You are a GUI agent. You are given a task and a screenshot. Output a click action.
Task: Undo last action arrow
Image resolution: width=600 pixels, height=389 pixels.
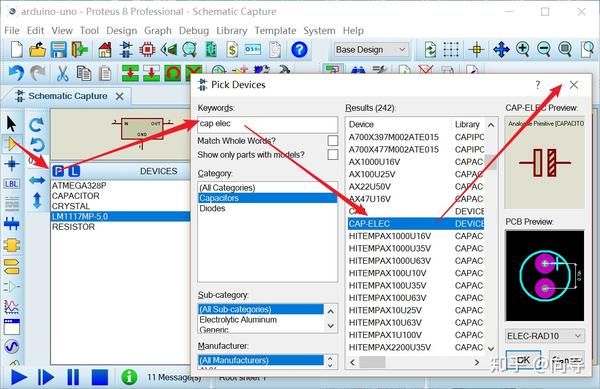coord(16,73)
